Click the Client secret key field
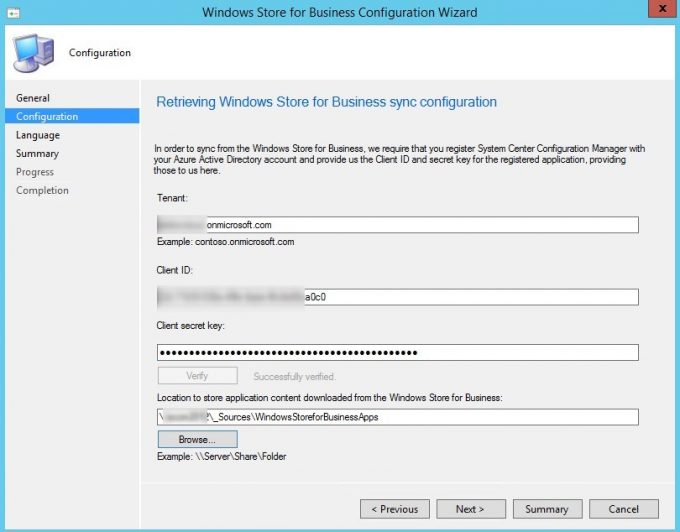The image size is (680, 532). pos(398,352)
